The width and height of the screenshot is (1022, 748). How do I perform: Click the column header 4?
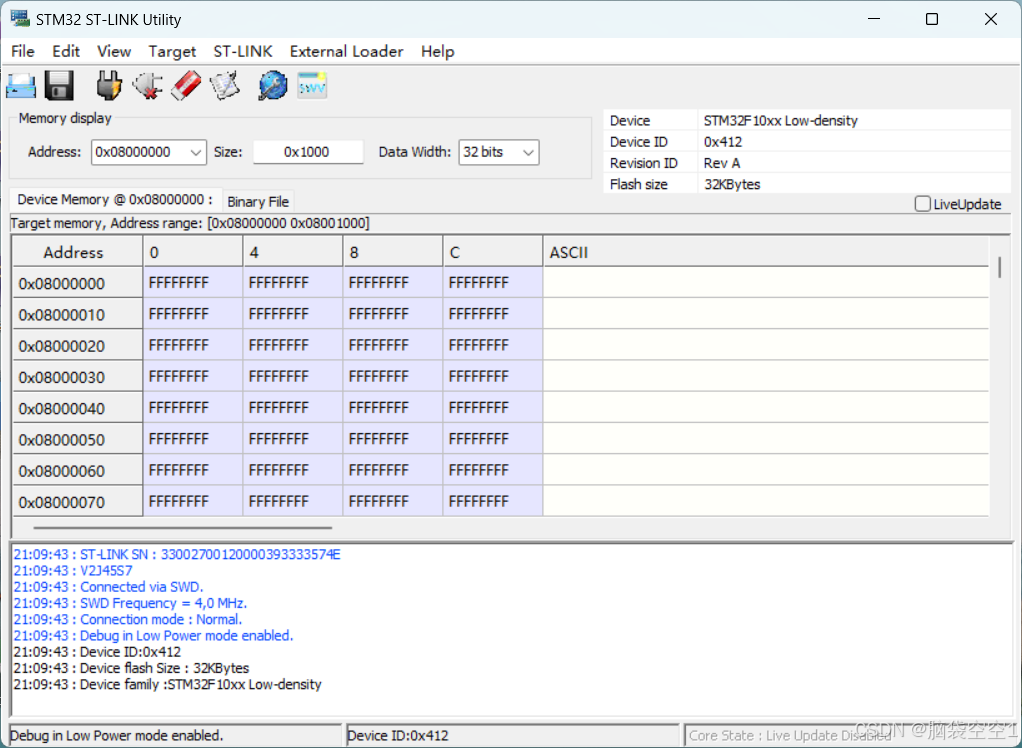click(293, 252)
